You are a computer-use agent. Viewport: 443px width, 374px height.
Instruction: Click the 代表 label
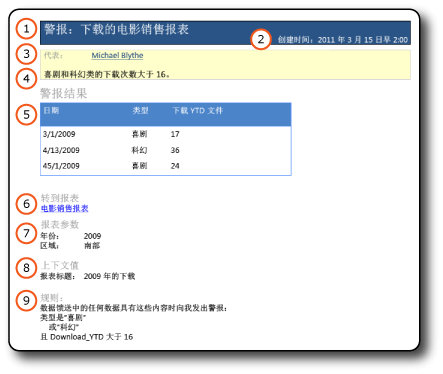point(53,55)
